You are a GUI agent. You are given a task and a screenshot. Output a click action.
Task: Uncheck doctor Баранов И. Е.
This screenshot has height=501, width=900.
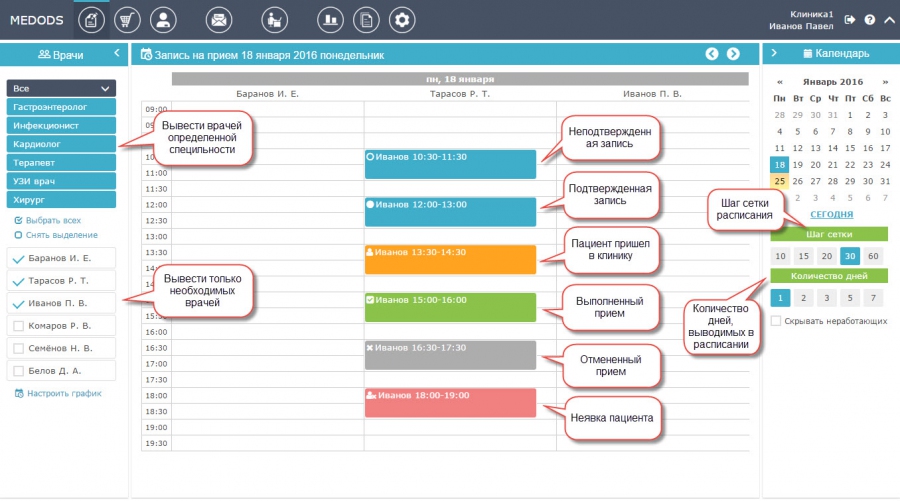point(18,259)
